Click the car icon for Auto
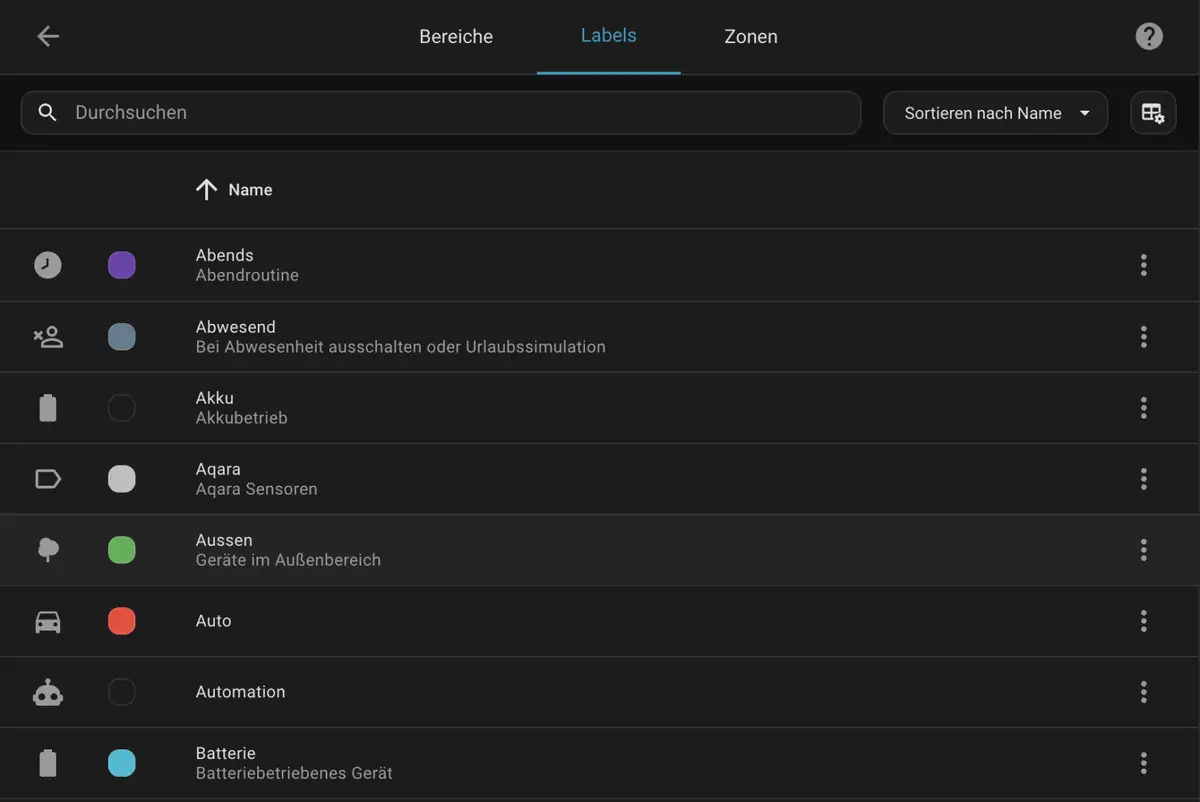 coord(48,621)
